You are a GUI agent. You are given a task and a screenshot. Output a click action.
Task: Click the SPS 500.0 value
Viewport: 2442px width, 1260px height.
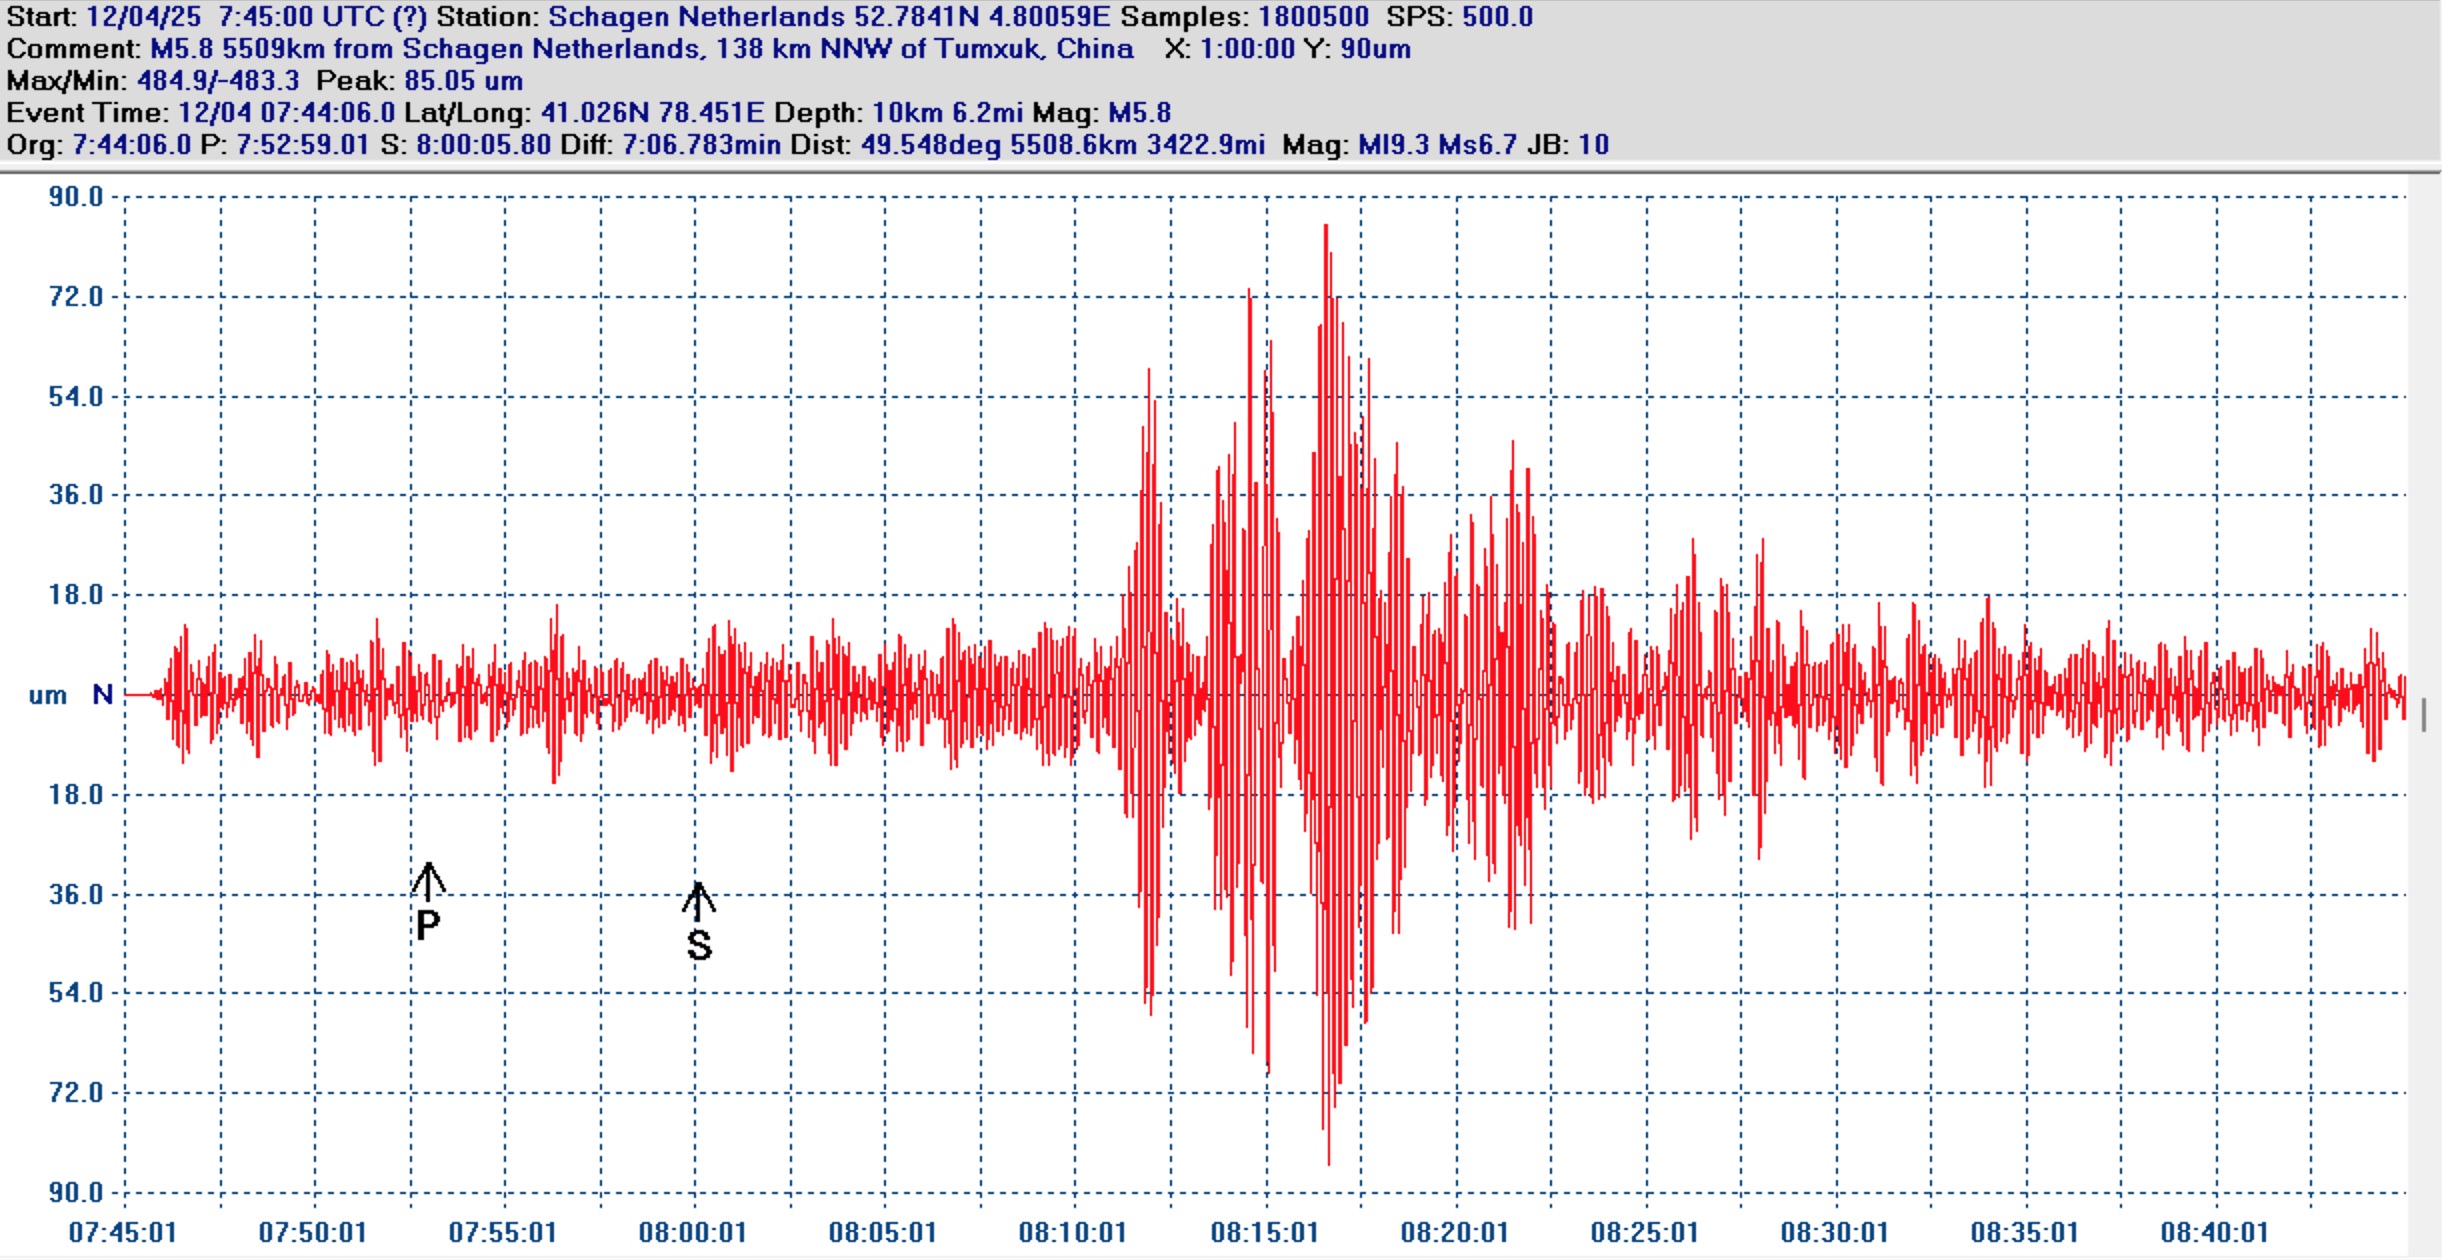[1497, 17]
